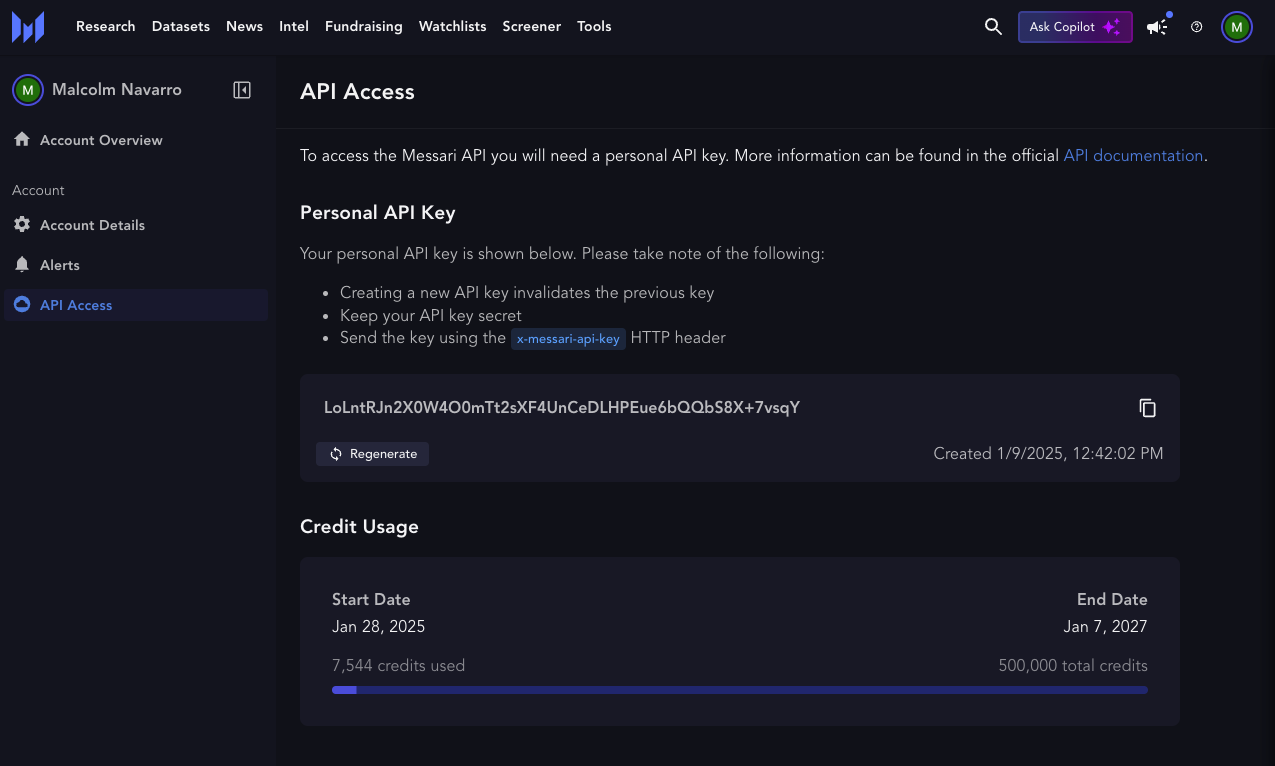
Task: Click the Malcolm Navarro name label
Action: click(x=117, y=90)
